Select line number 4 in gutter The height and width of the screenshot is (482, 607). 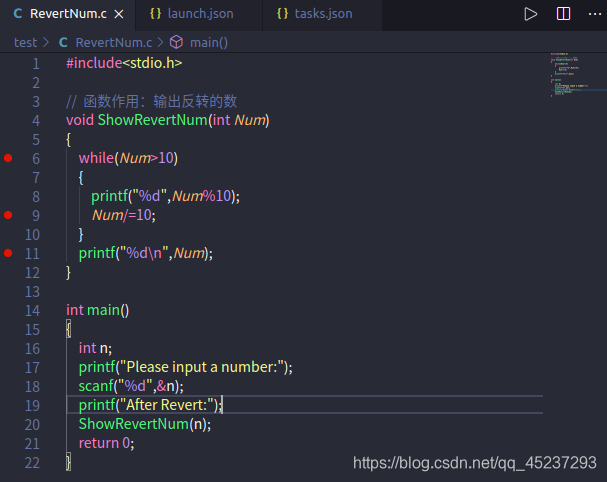[36, 120]
